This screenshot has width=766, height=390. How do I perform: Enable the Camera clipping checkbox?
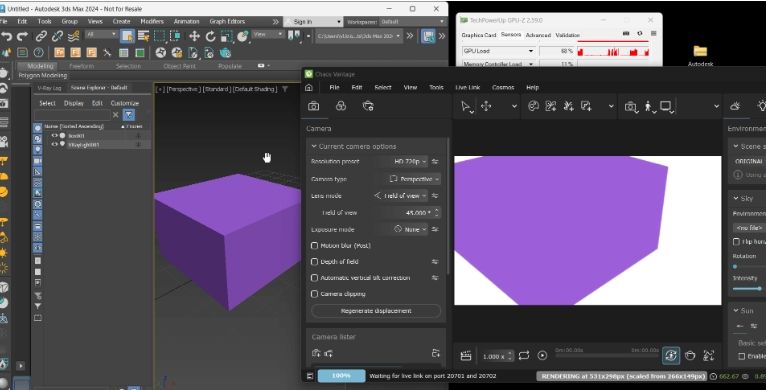pos(315,294)
